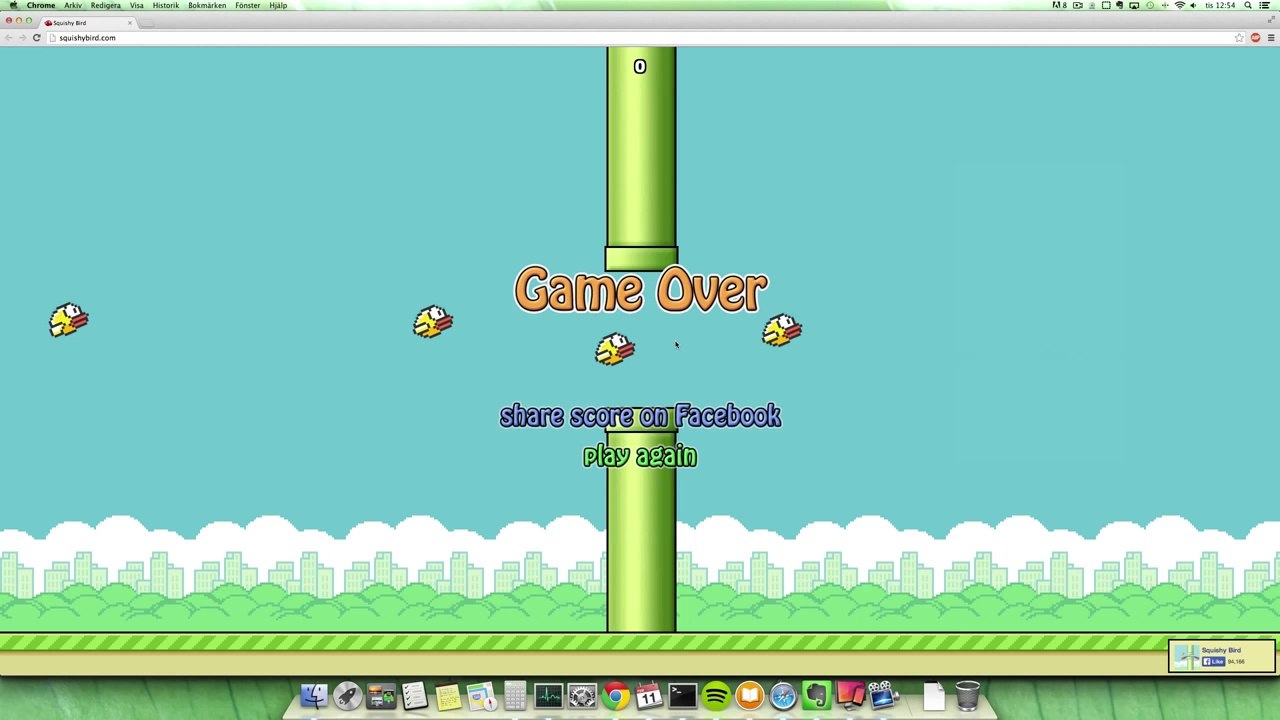Open Evernote from the dock
Viewport: 1280px width, 720px height.
pos(816,695)
